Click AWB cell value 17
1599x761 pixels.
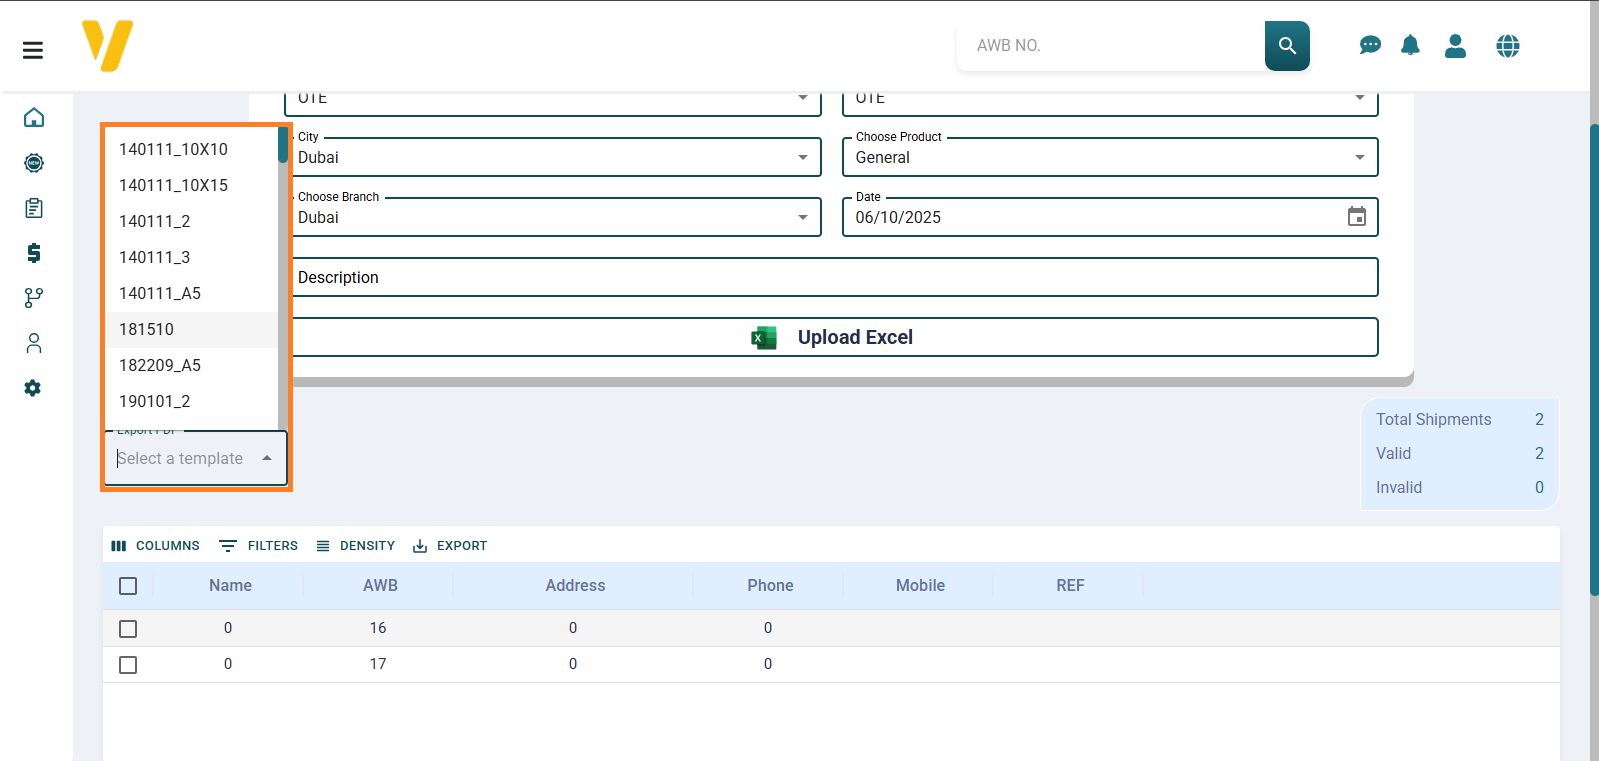(x=378, y=664)
